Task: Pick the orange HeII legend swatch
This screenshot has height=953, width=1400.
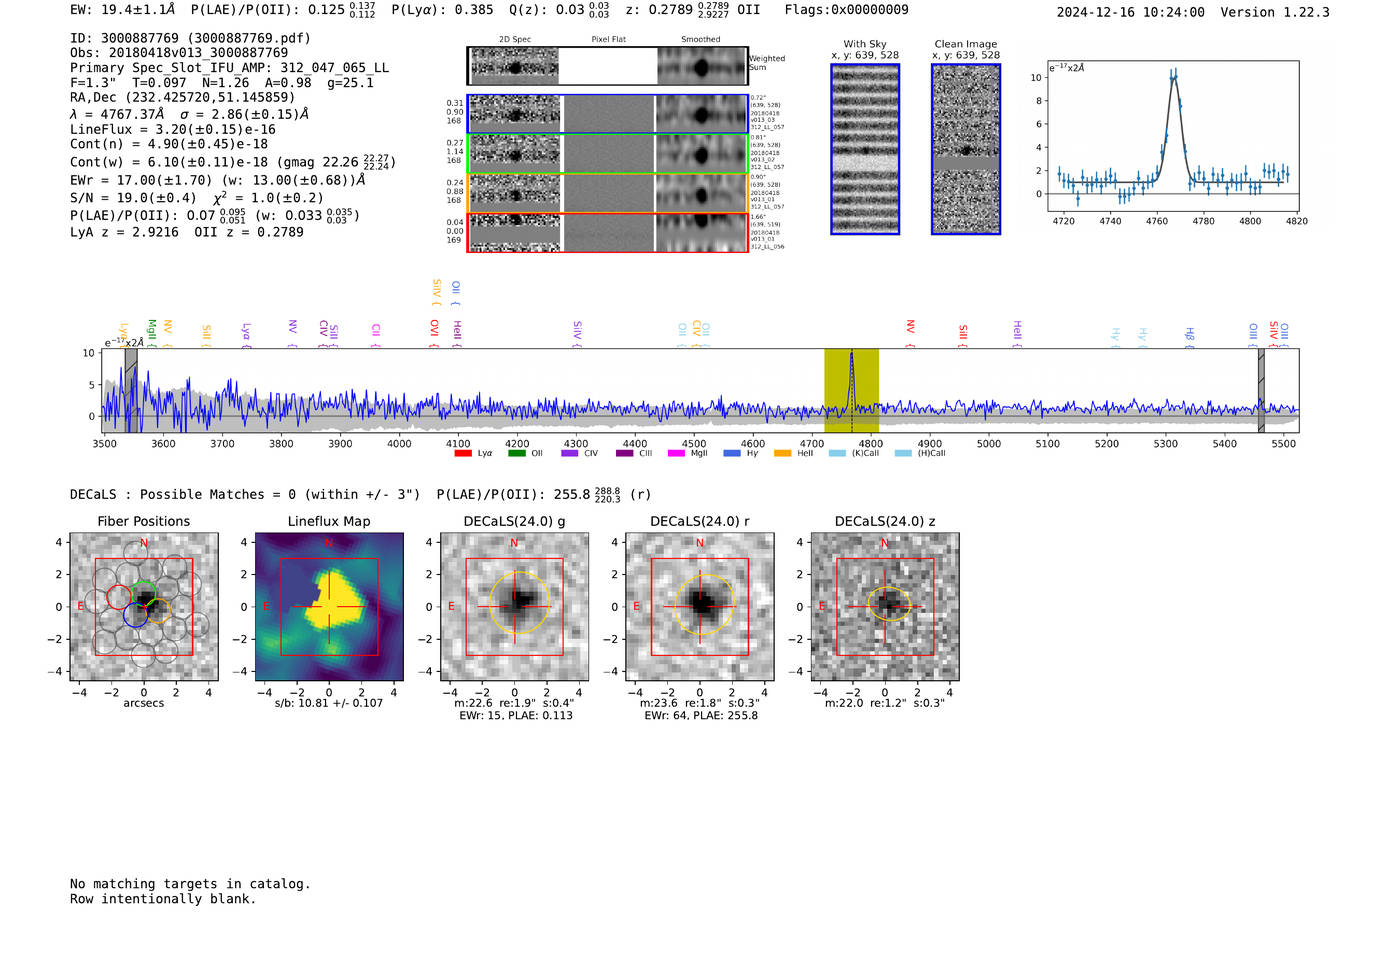Action: coord(782,453)
